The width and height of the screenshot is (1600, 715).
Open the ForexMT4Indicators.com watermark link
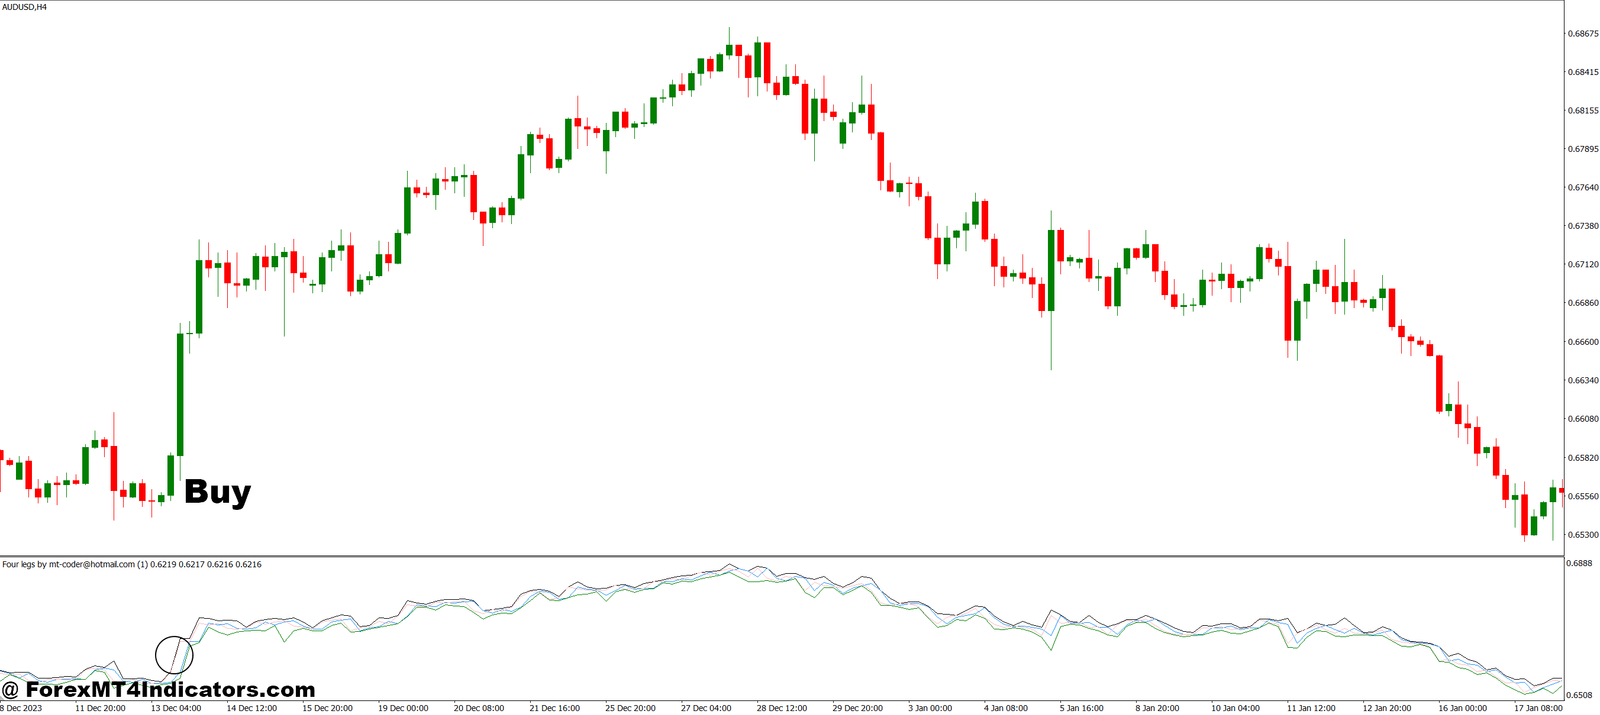(x=158, y=690)
